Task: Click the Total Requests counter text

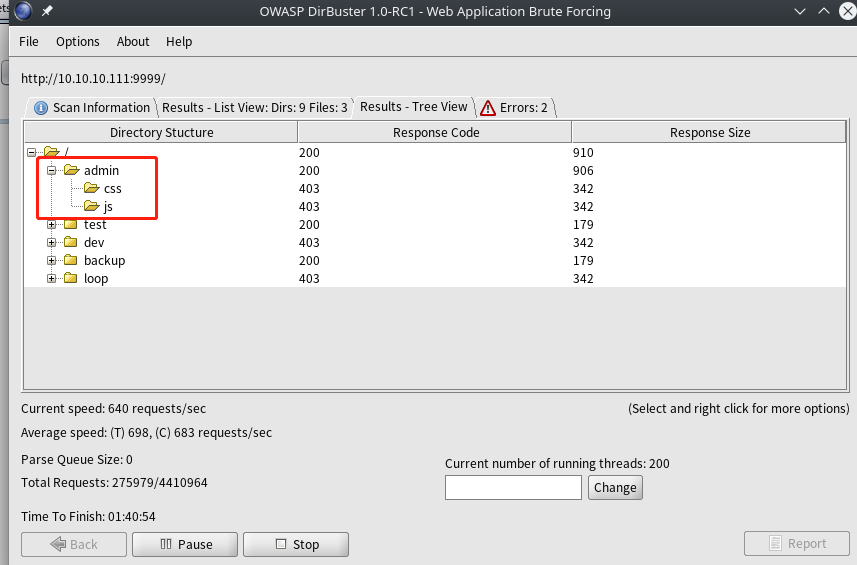Action: pyautogui.click(x=114, y=482)
